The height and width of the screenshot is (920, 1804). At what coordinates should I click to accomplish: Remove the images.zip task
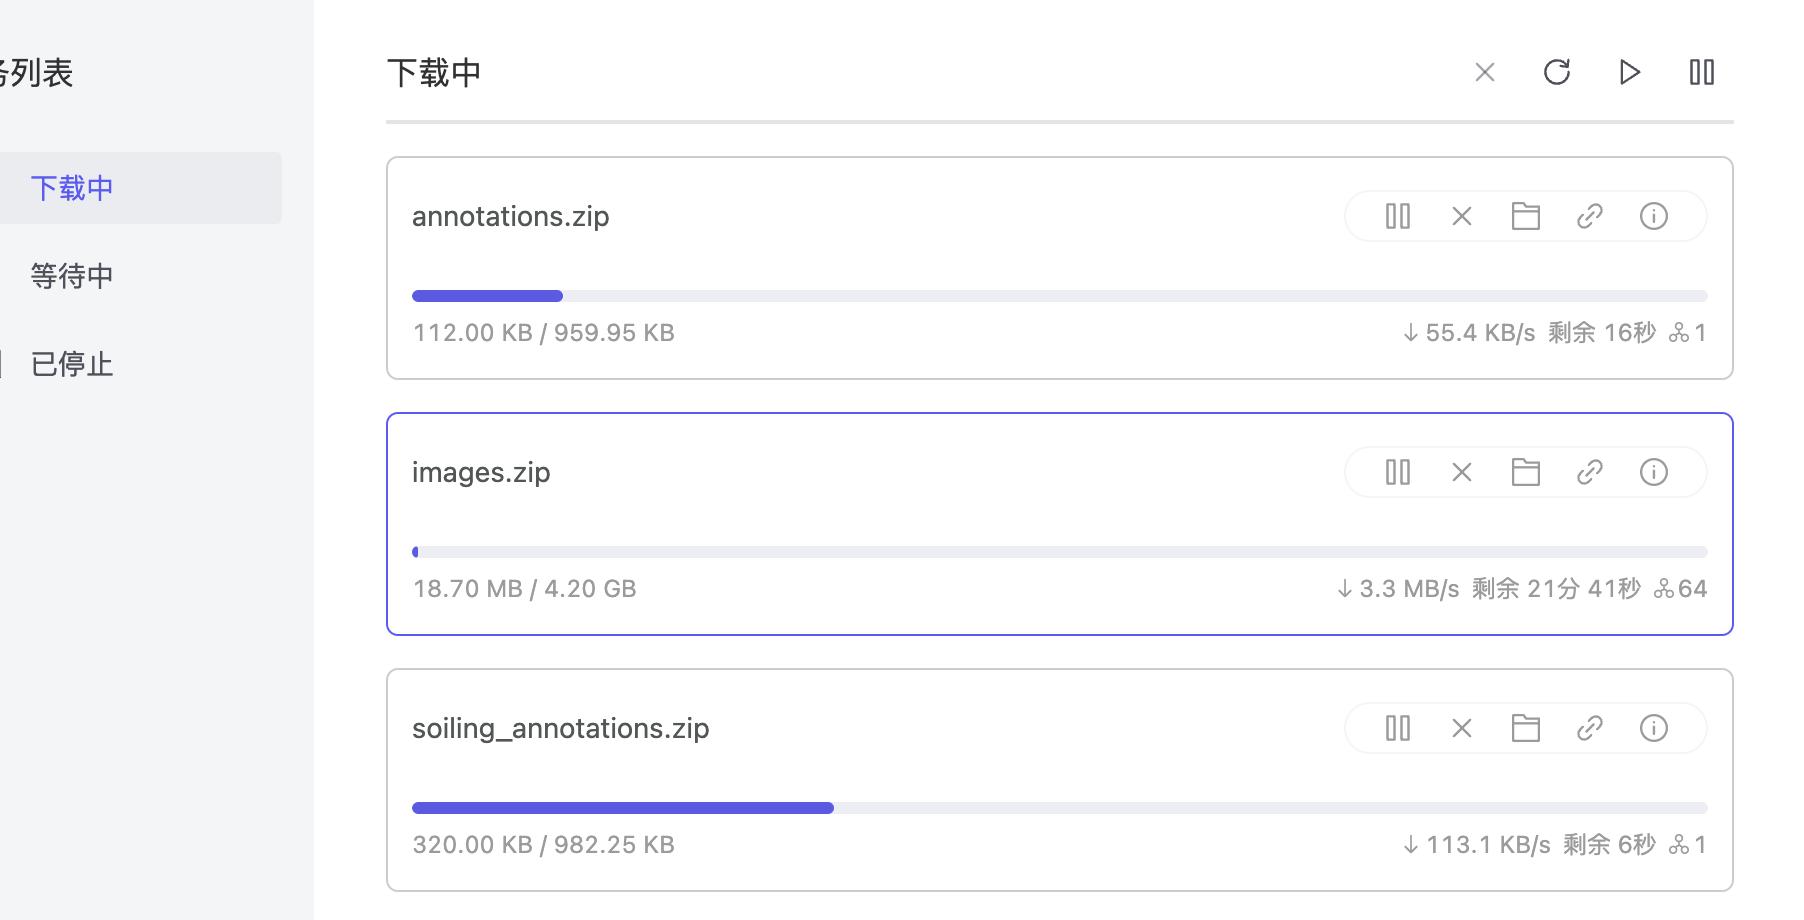coord(1462,472)
